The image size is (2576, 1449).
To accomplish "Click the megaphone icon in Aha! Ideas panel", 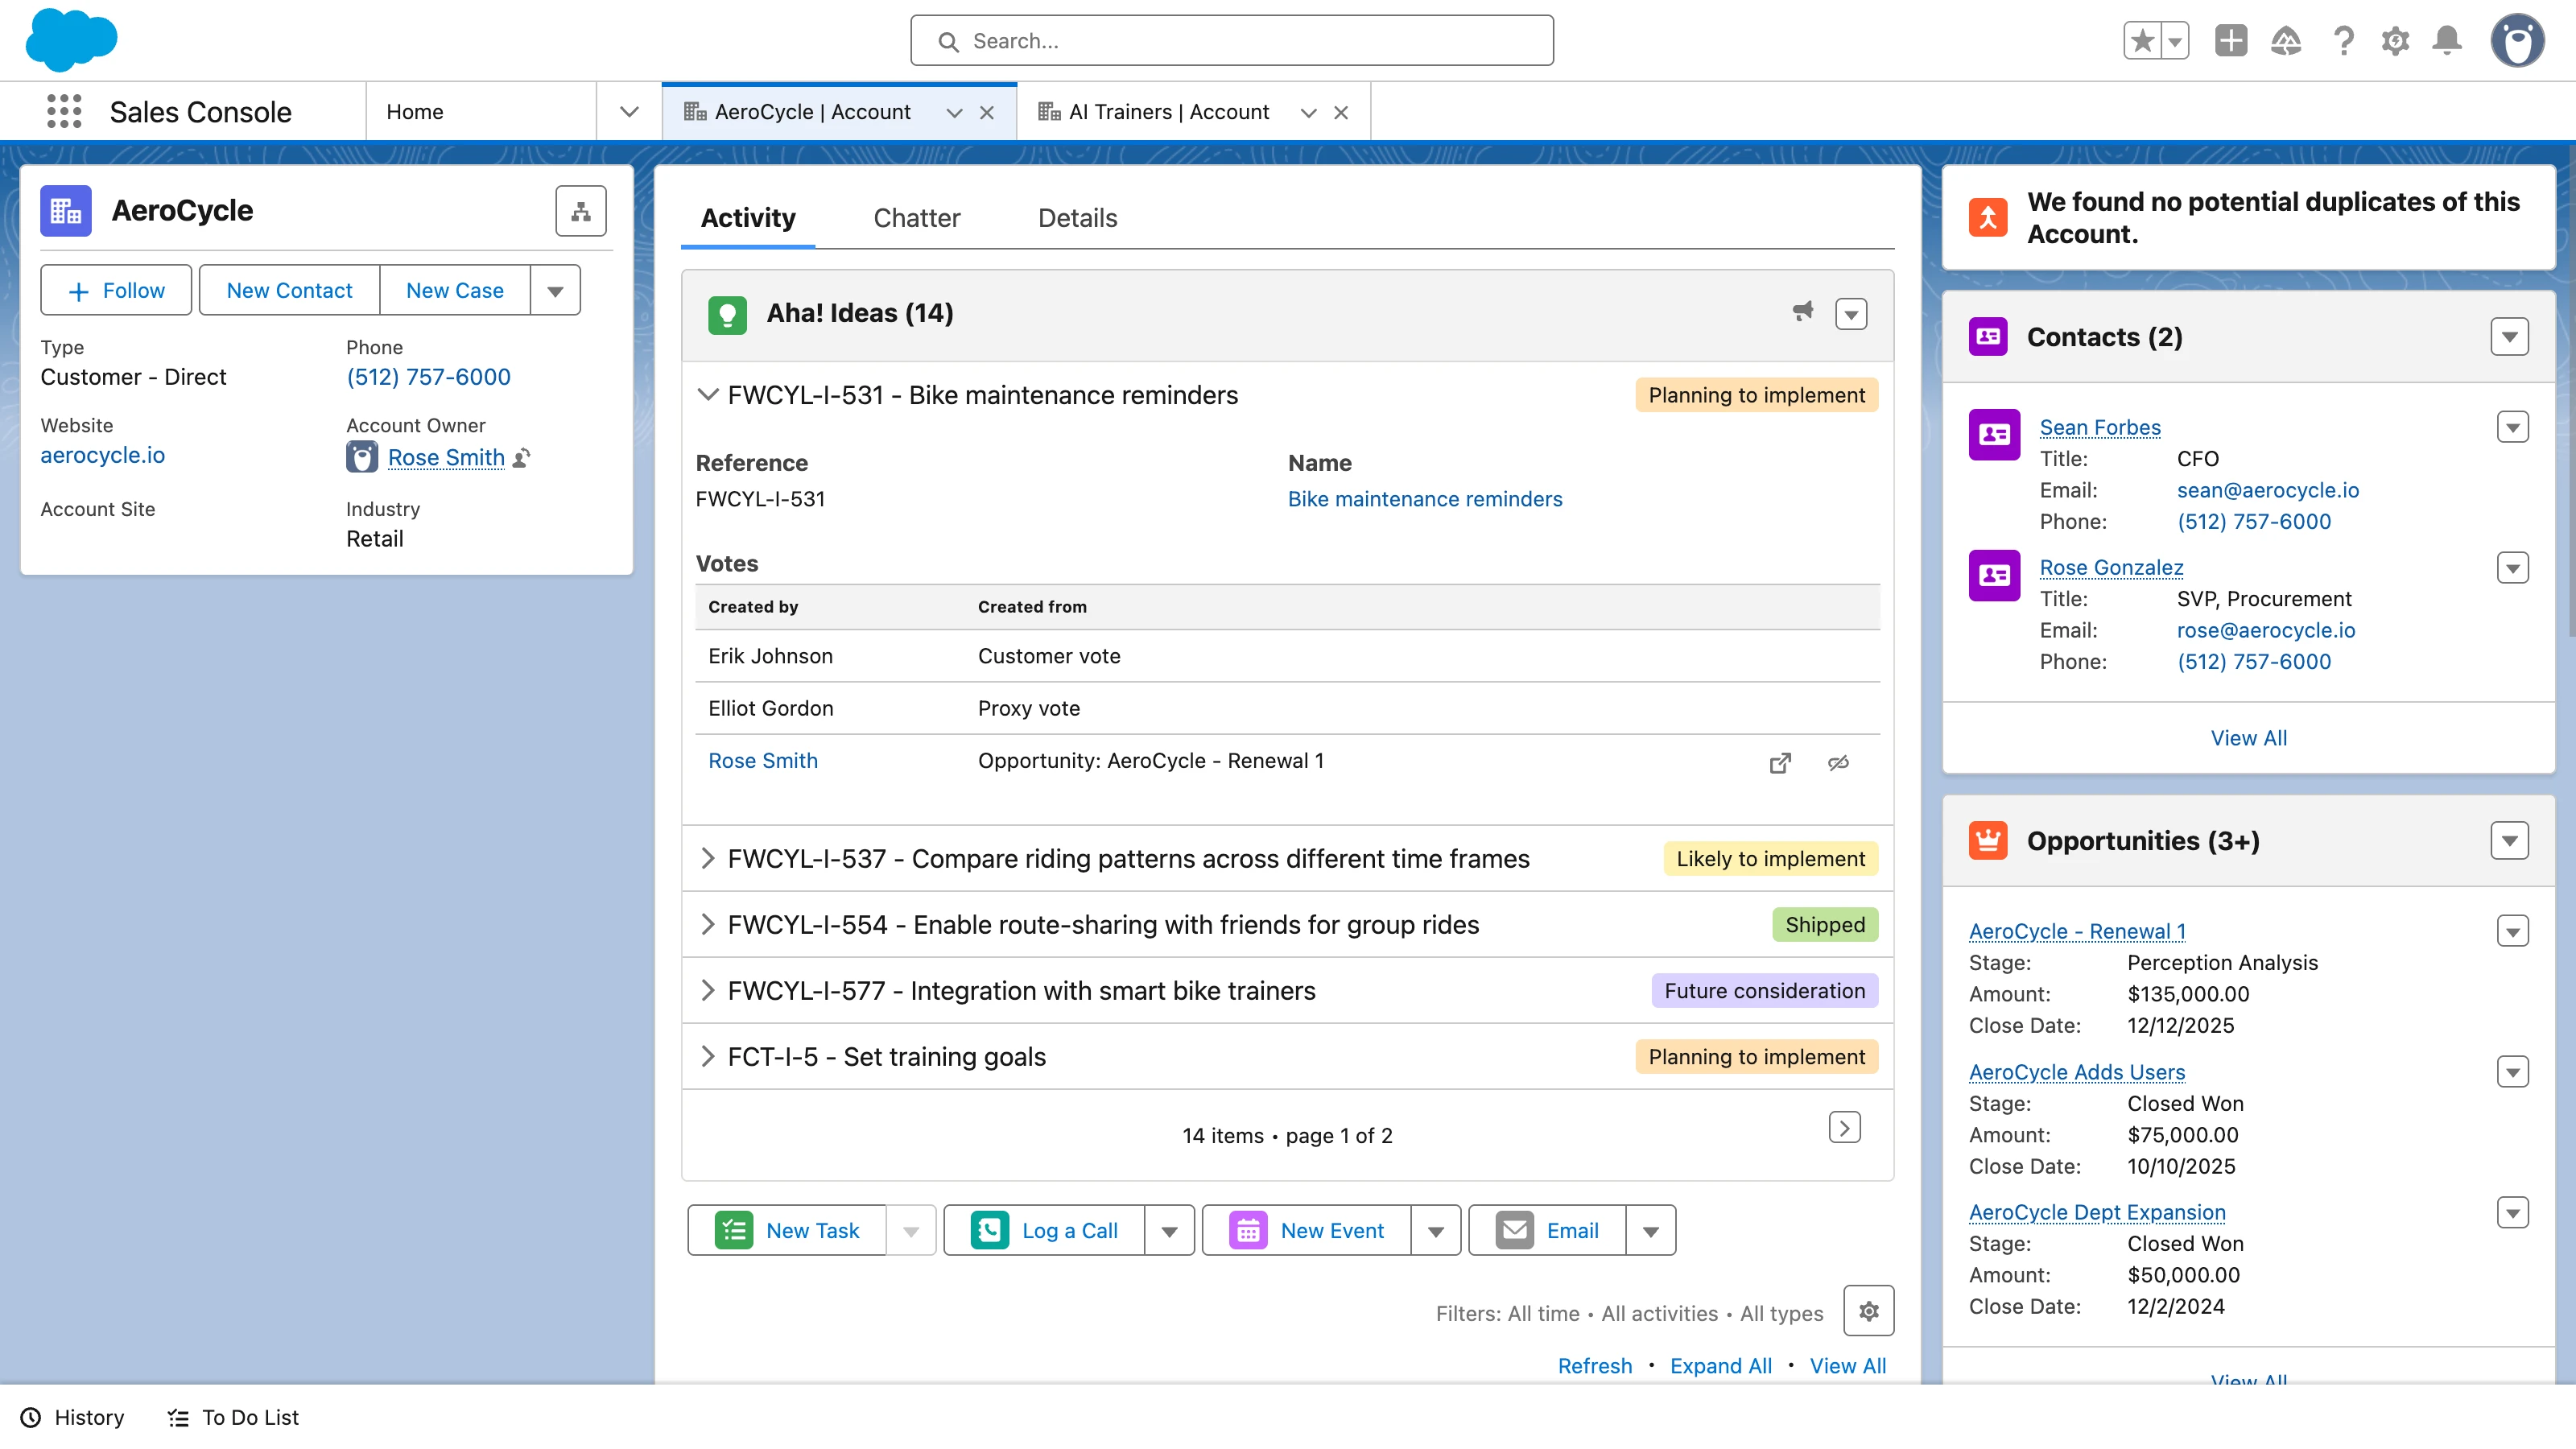I will pyautogui.click(x=1802, y=311).
